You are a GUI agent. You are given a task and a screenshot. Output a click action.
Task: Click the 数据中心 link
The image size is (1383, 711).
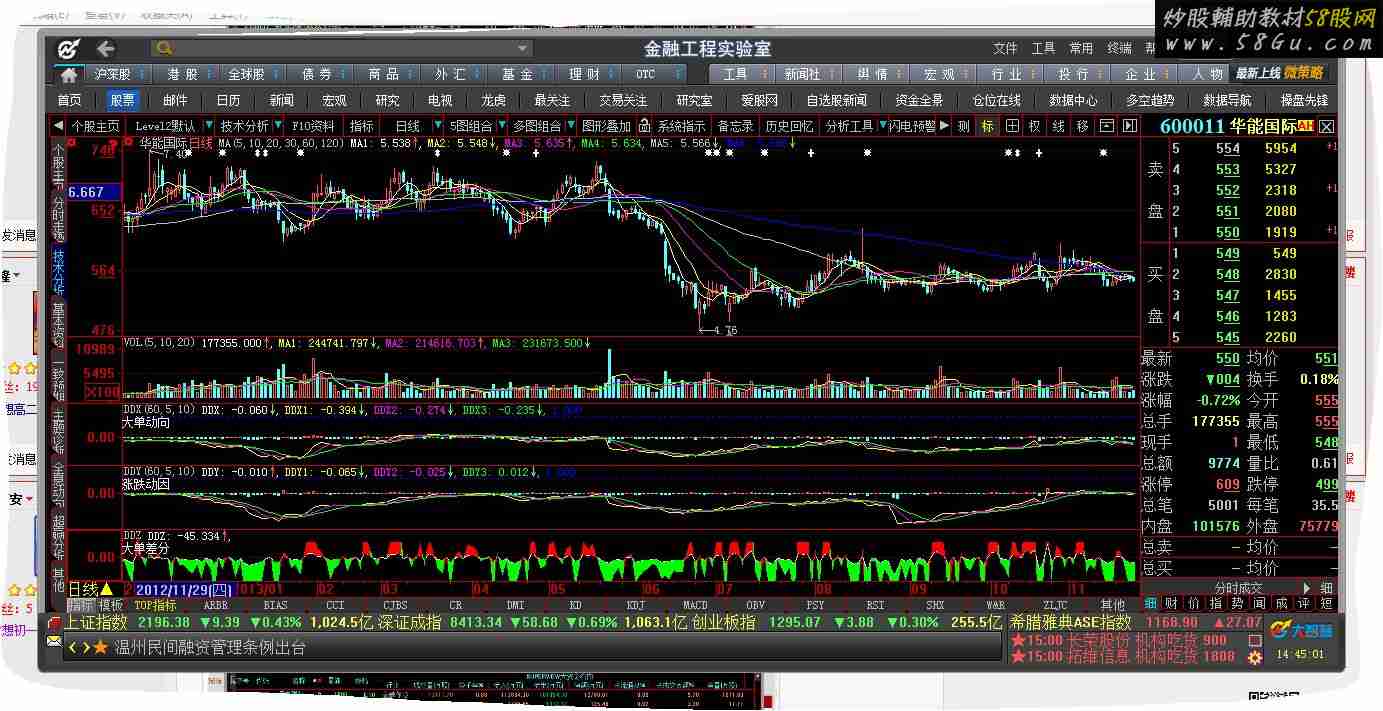click(x=1073, y=100)
